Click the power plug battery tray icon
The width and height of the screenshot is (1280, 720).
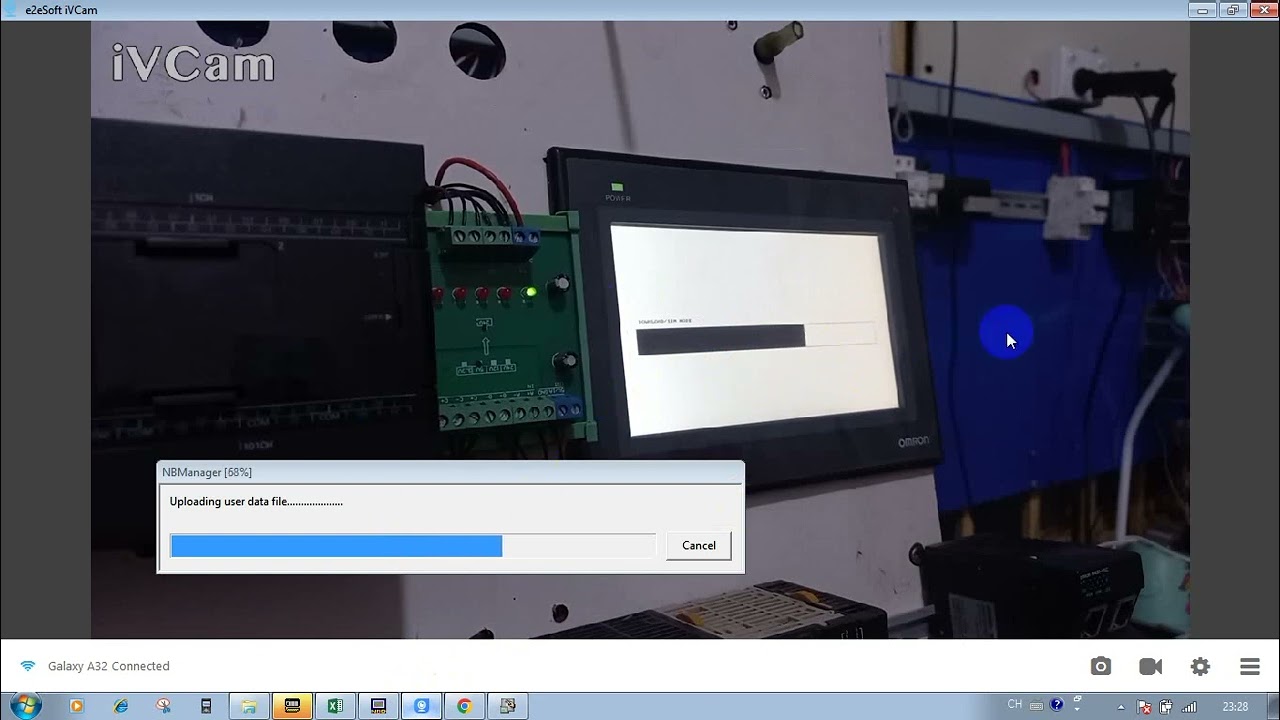click(1166, 707)
